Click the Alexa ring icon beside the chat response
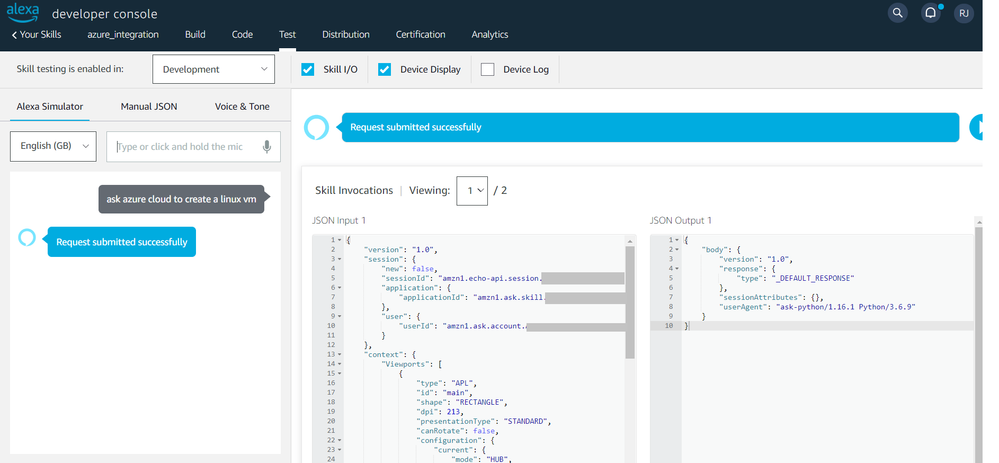 (x=27, y=238)
